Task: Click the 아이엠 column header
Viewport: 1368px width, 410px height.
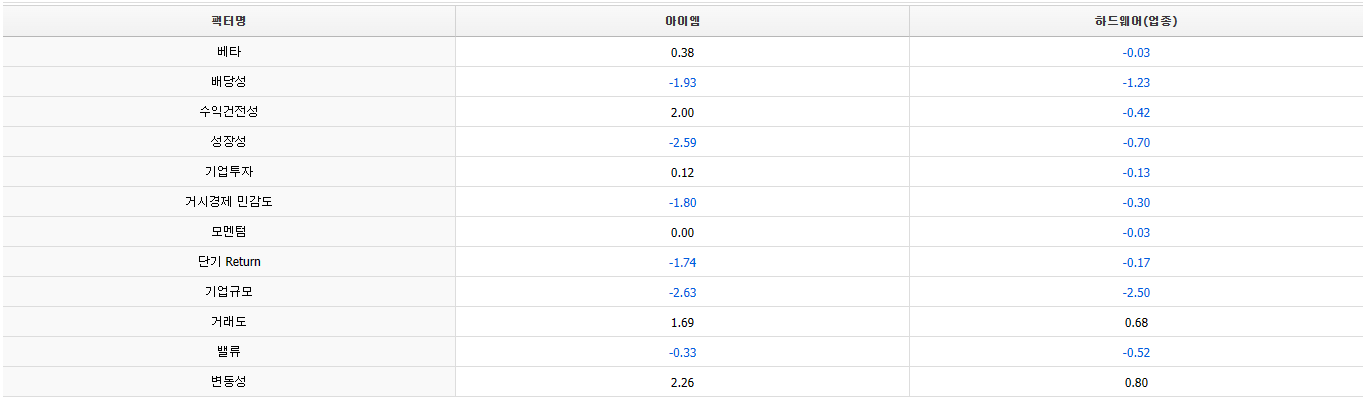Action: pyautogui.click(x=682, y=21)
